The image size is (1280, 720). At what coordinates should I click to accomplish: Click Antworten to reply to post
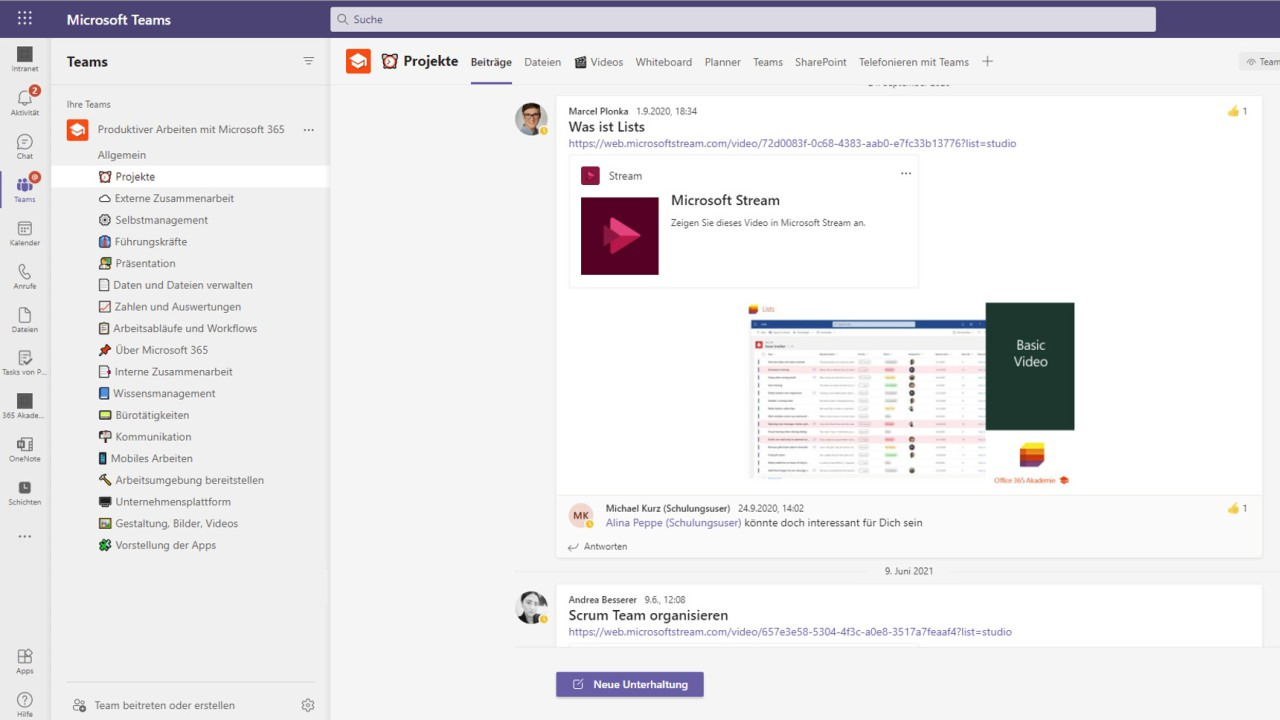598,547
